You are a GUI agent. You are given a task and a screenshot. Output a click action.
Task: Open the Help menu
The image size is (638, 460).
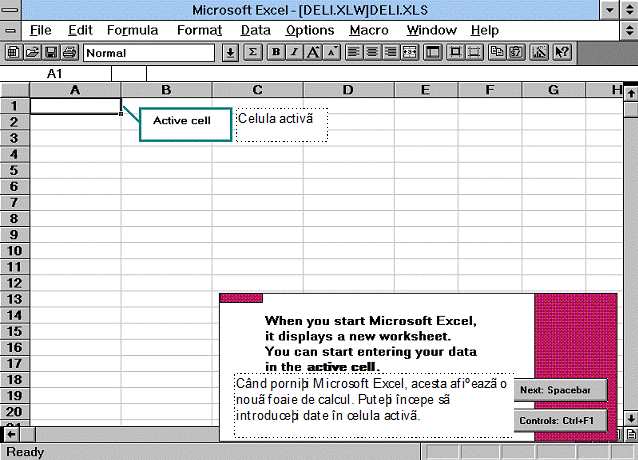485,30
